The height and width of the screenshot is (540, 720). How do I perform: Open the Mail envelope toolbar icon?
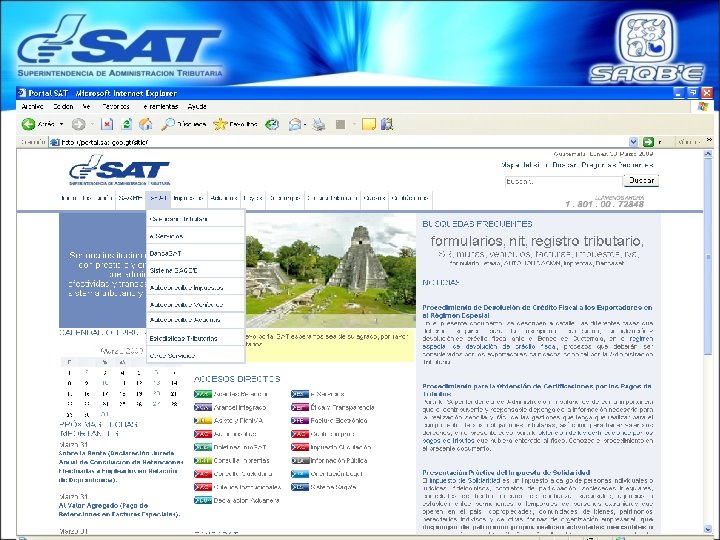tap(295, 124)
